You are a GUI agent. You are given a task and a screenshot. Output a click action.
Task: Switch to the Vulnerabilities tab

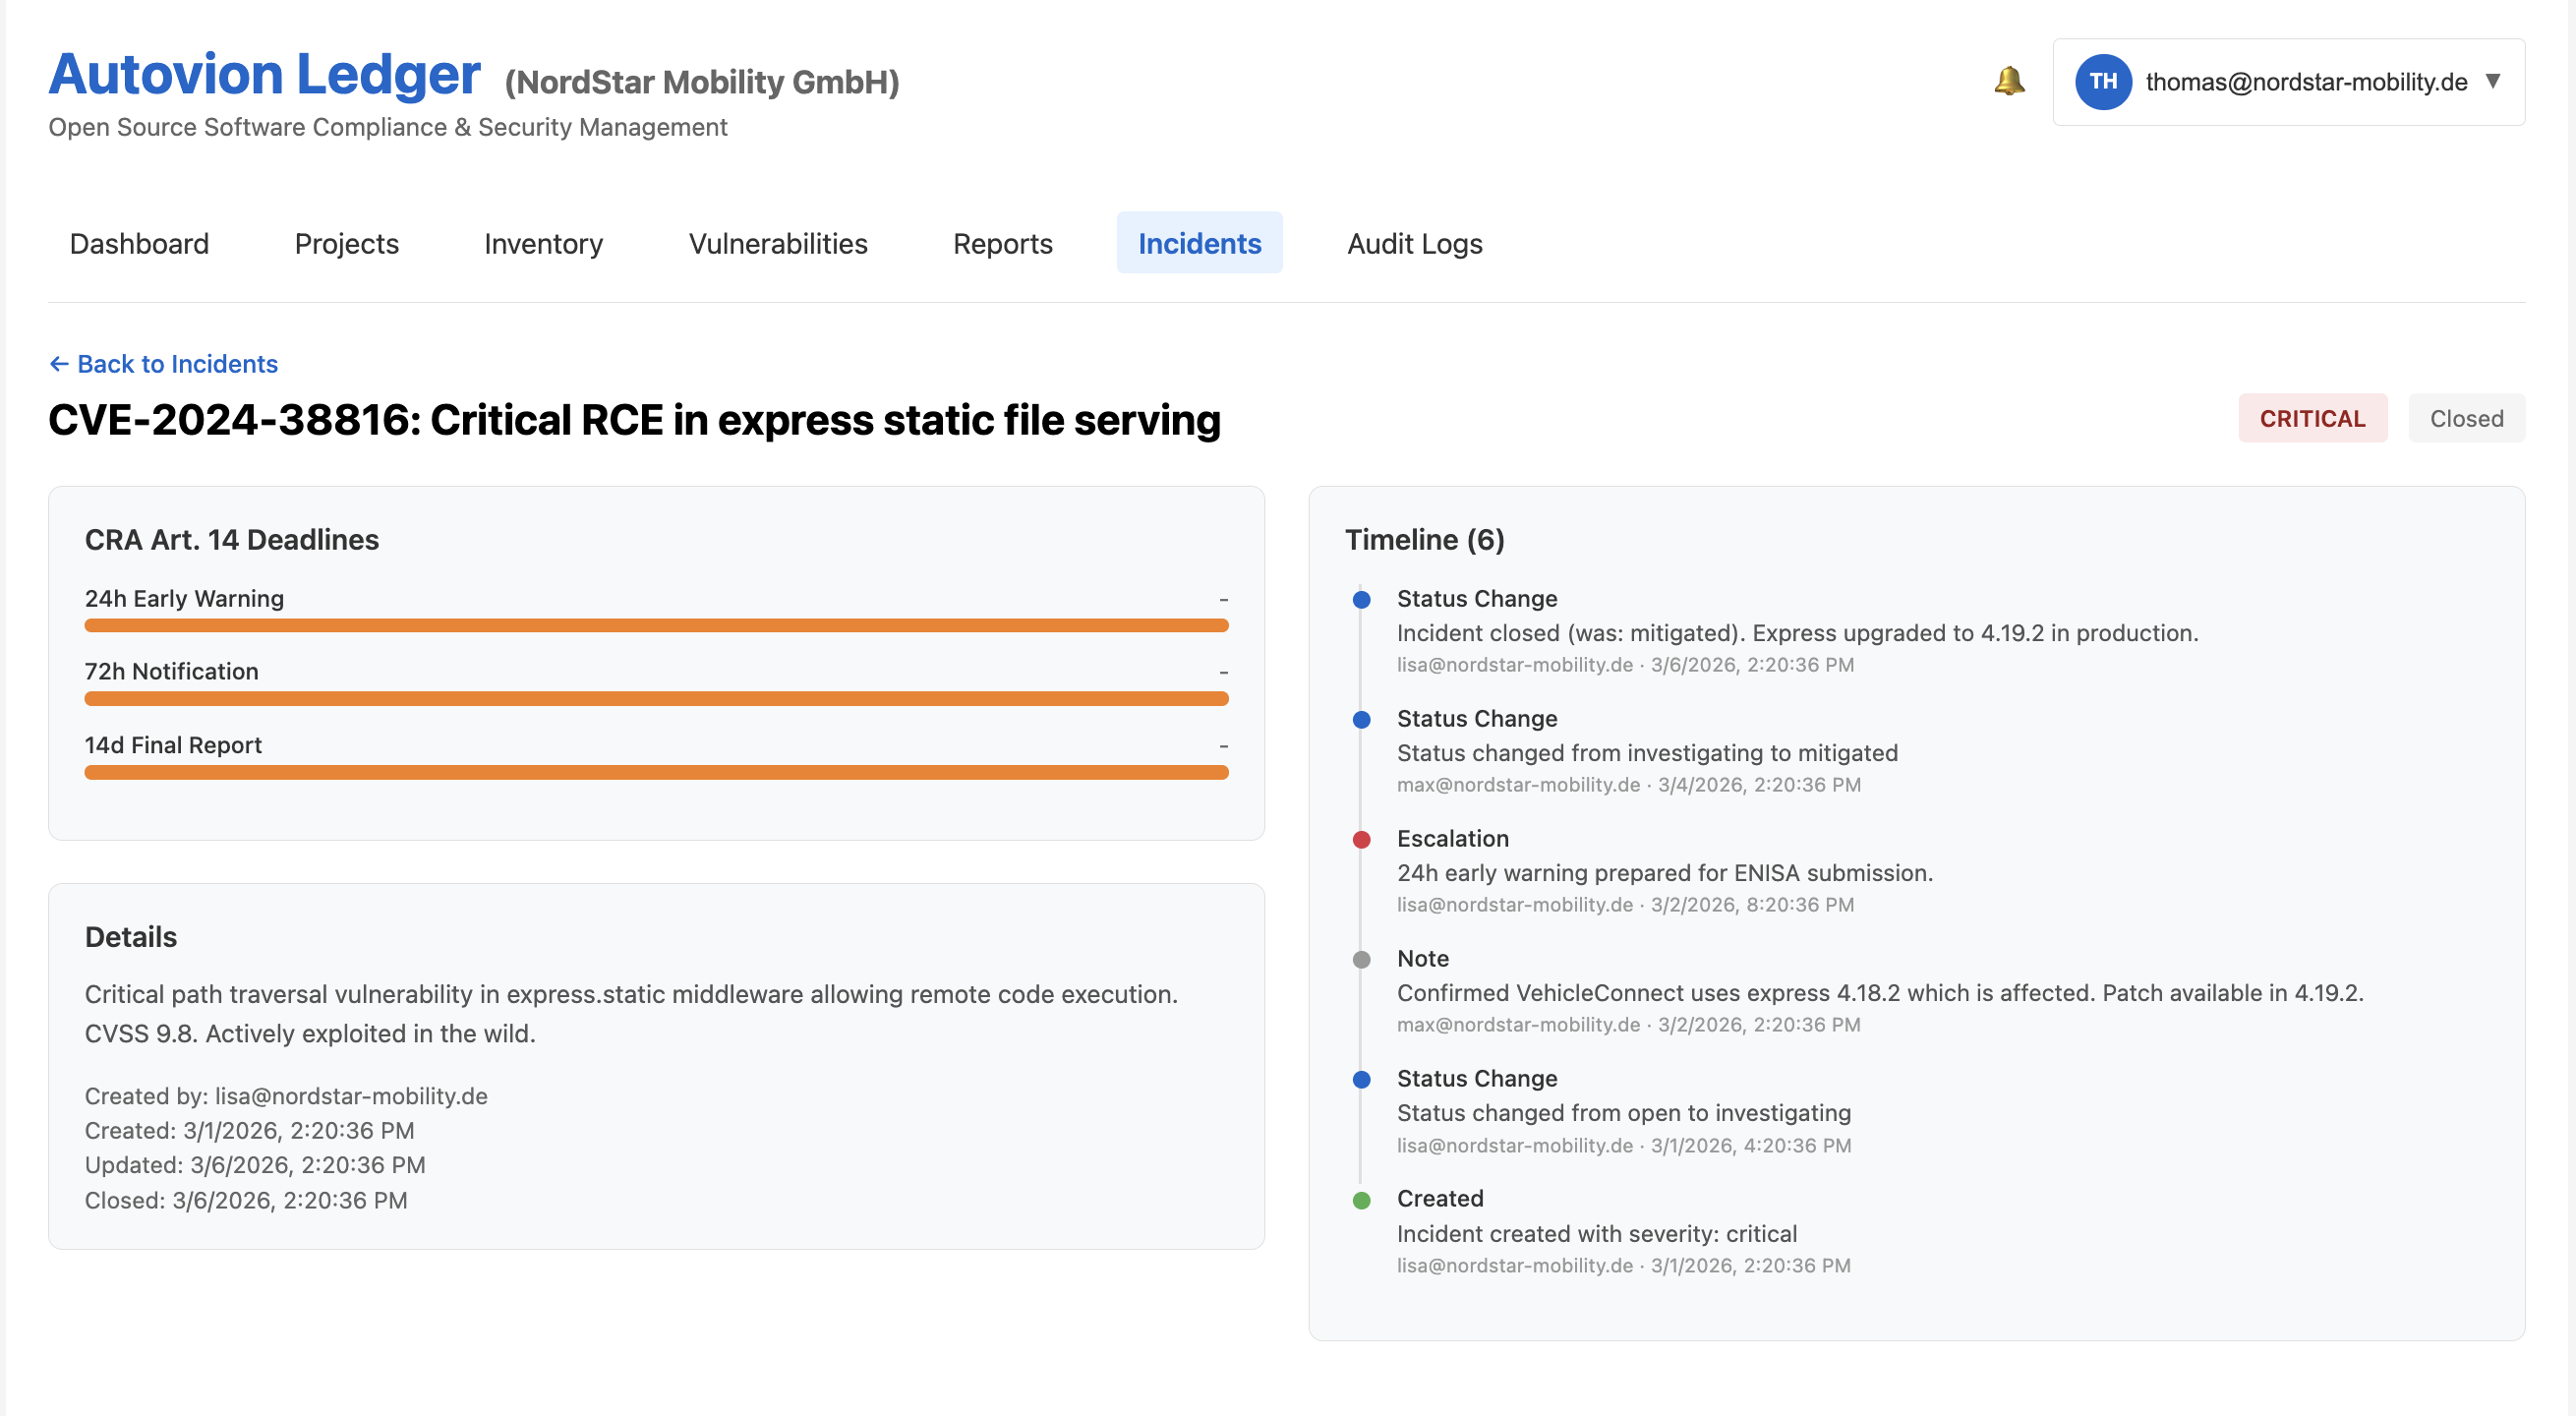click(778, 243)
